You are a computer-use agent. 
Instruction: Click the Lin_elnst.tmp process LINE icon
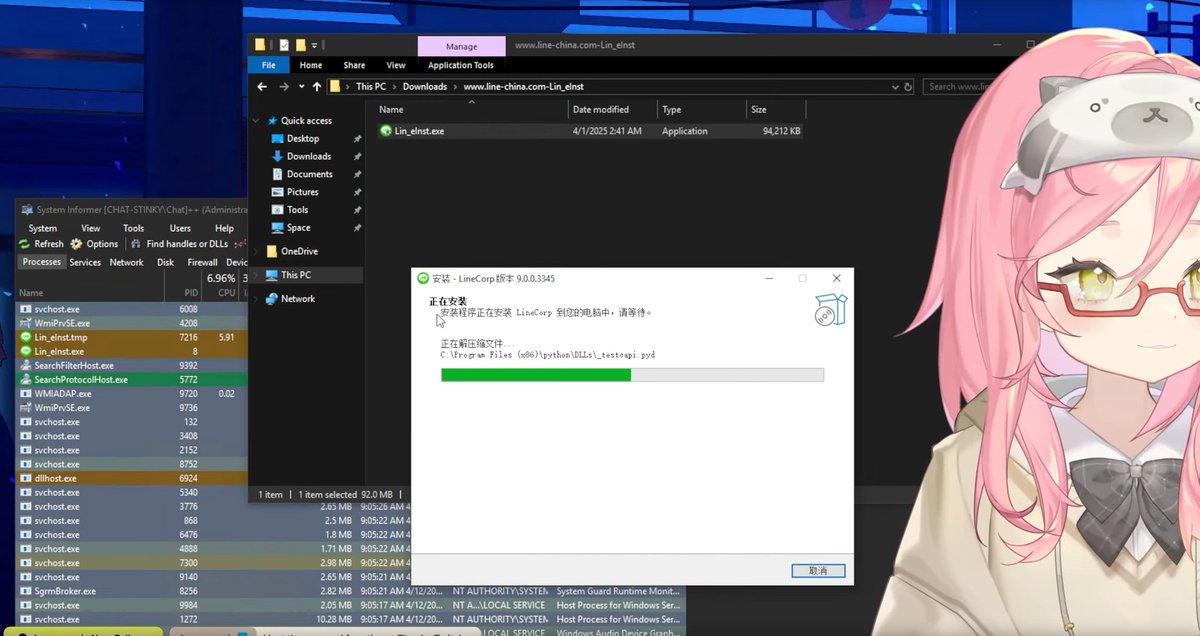(x=26, y=338)
